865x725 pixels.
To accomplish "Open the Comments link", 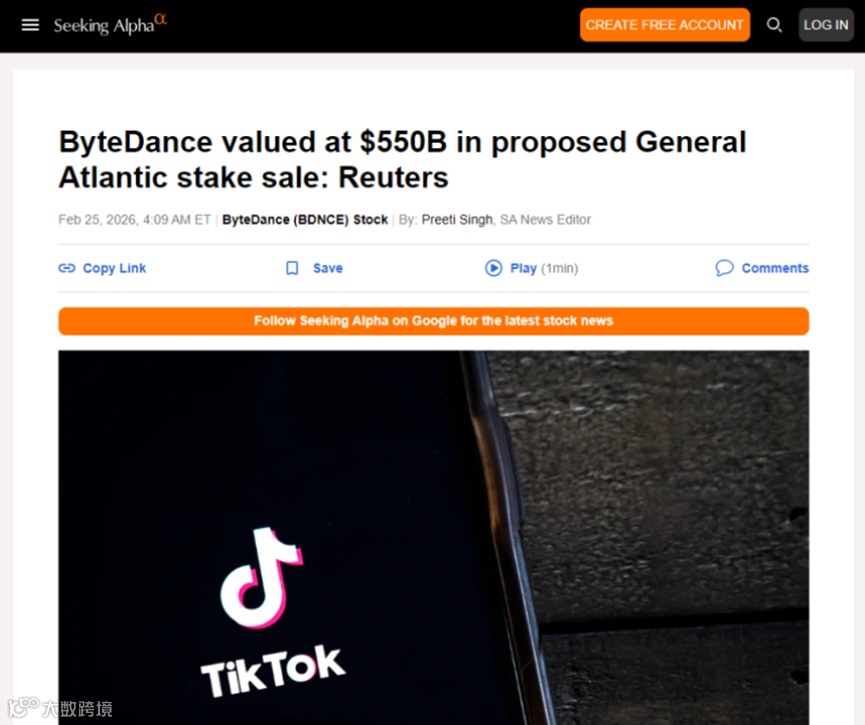I will click(x=775, y=268).
